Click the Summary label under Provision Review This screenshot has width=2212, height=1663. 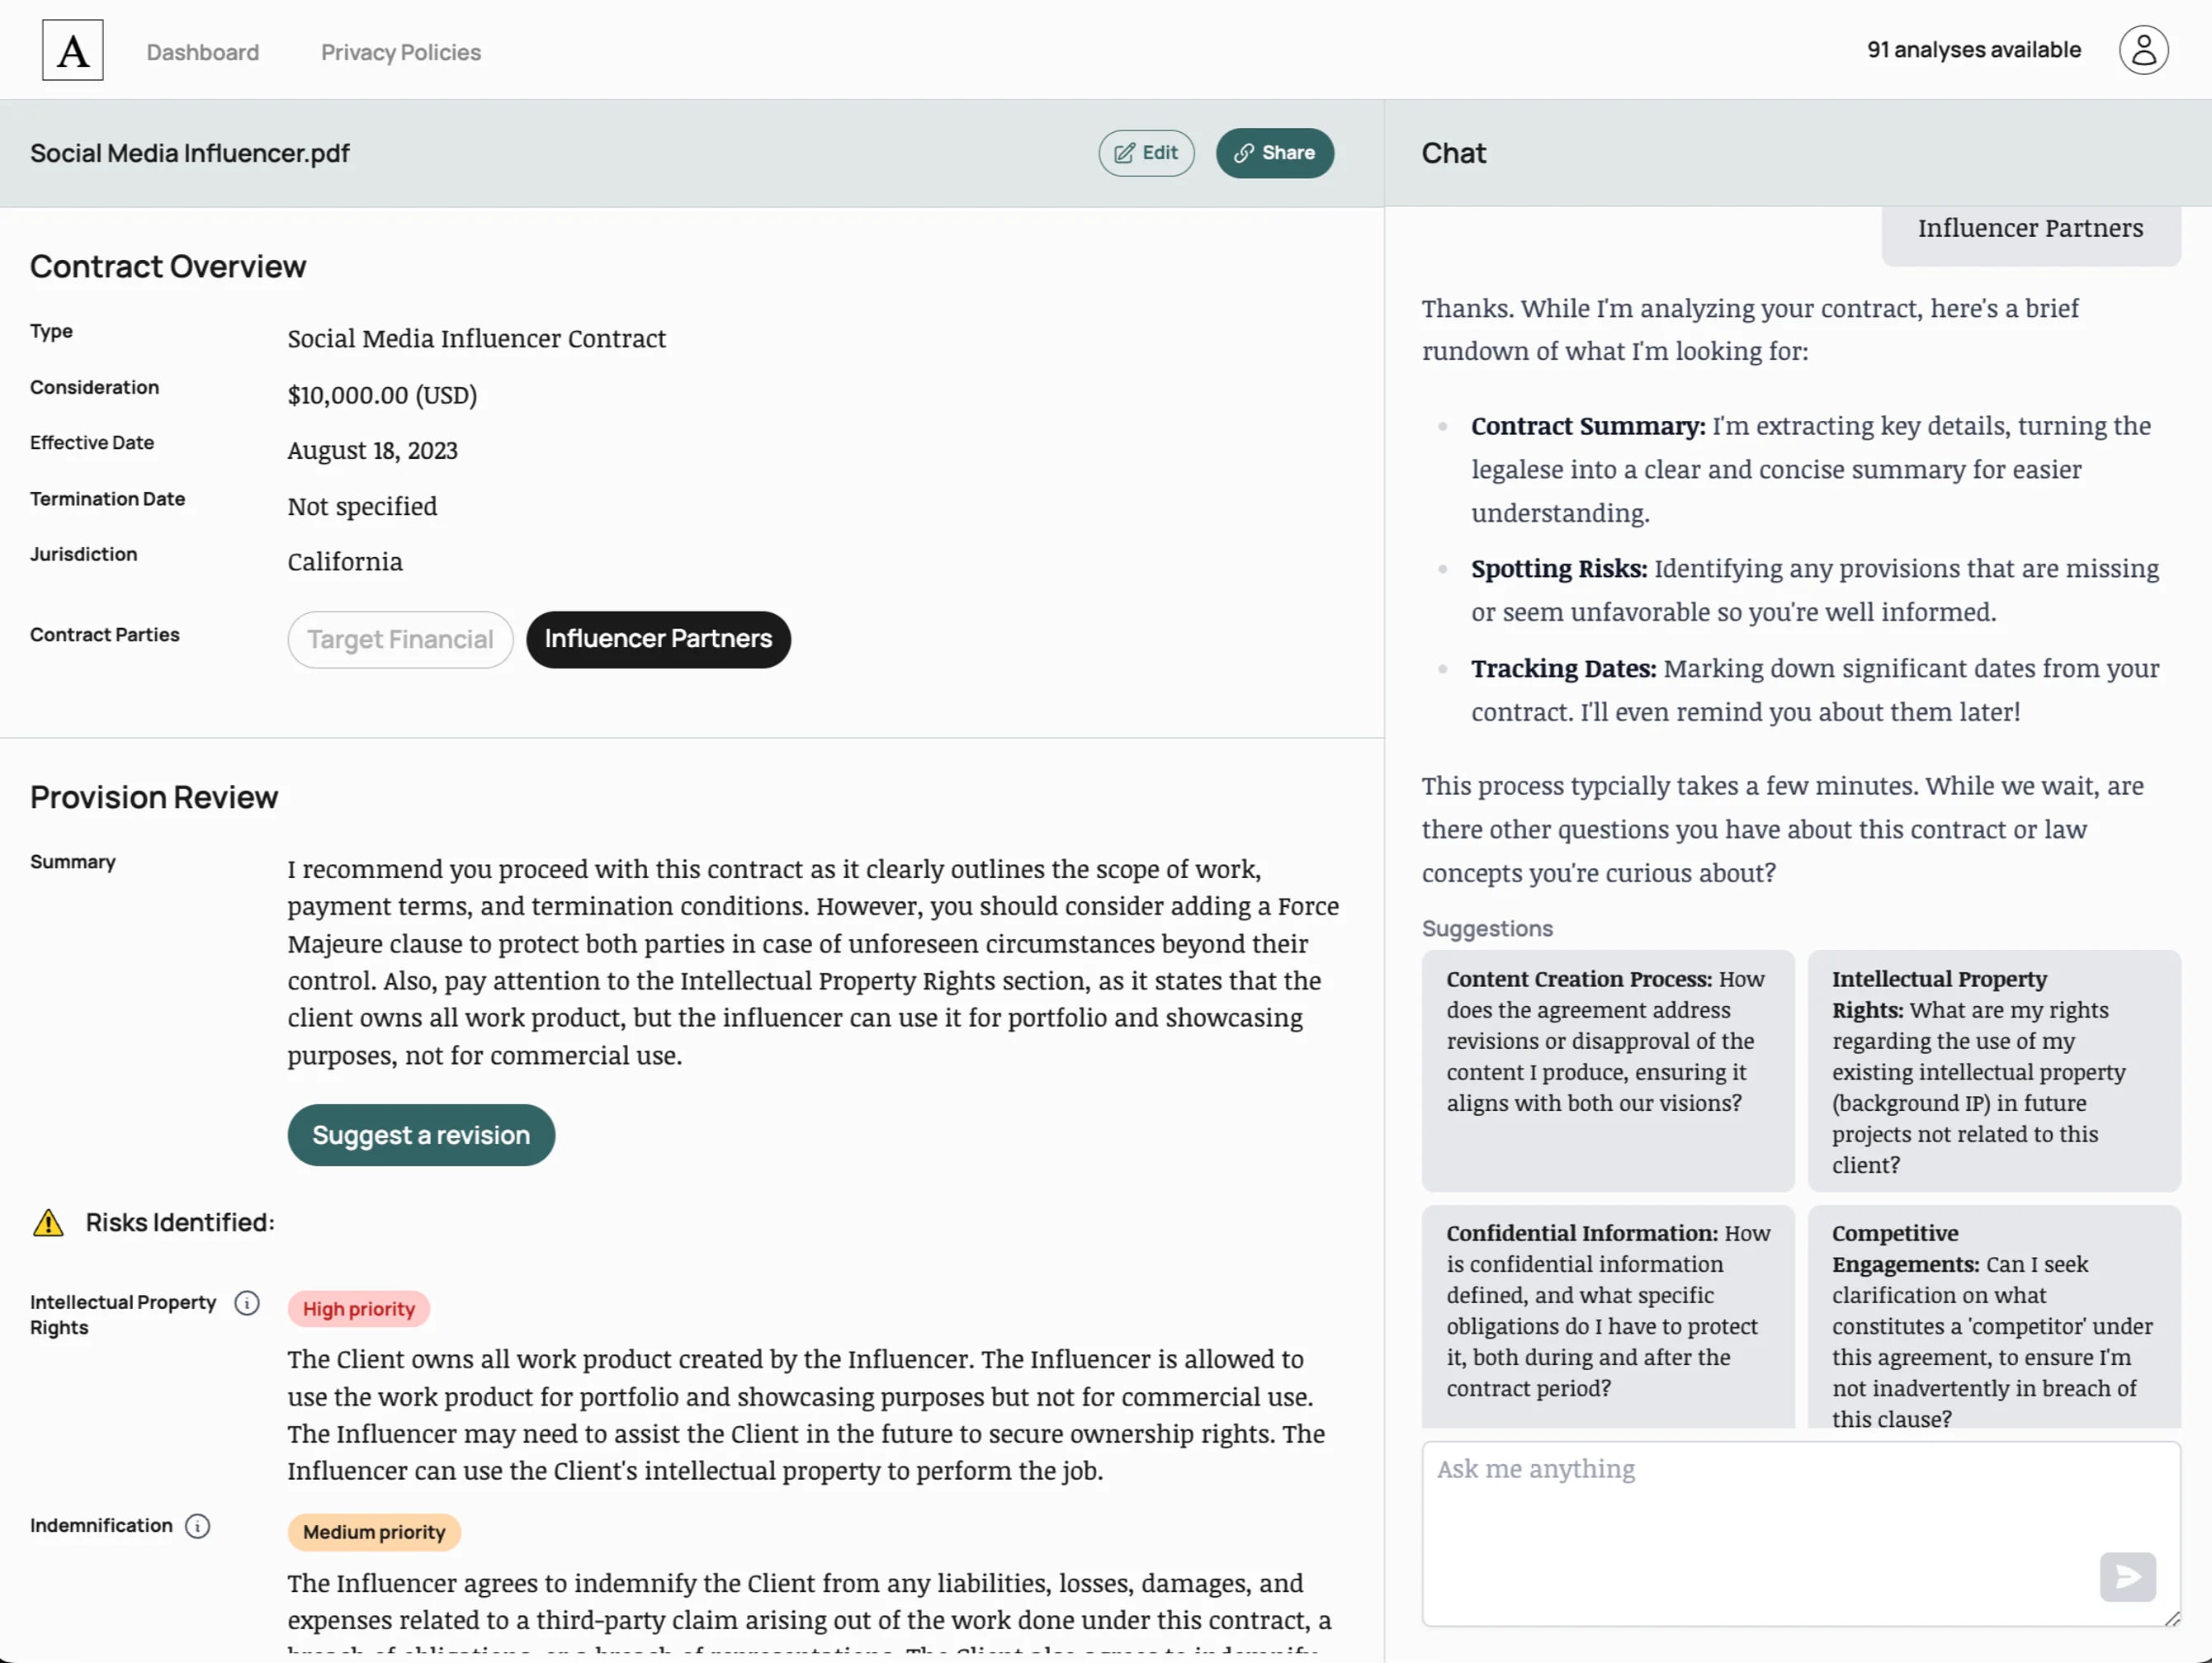pyautogui.click(x=73, y=862)
